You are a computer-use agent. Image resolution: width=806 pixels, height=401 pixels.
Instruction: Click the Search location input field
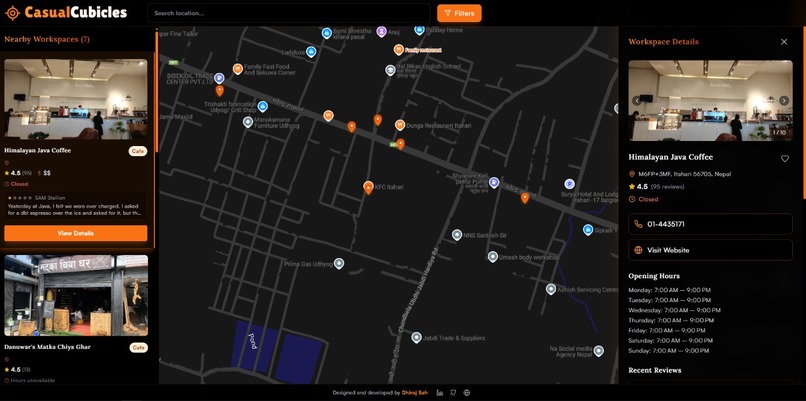[x=288, y=13]
